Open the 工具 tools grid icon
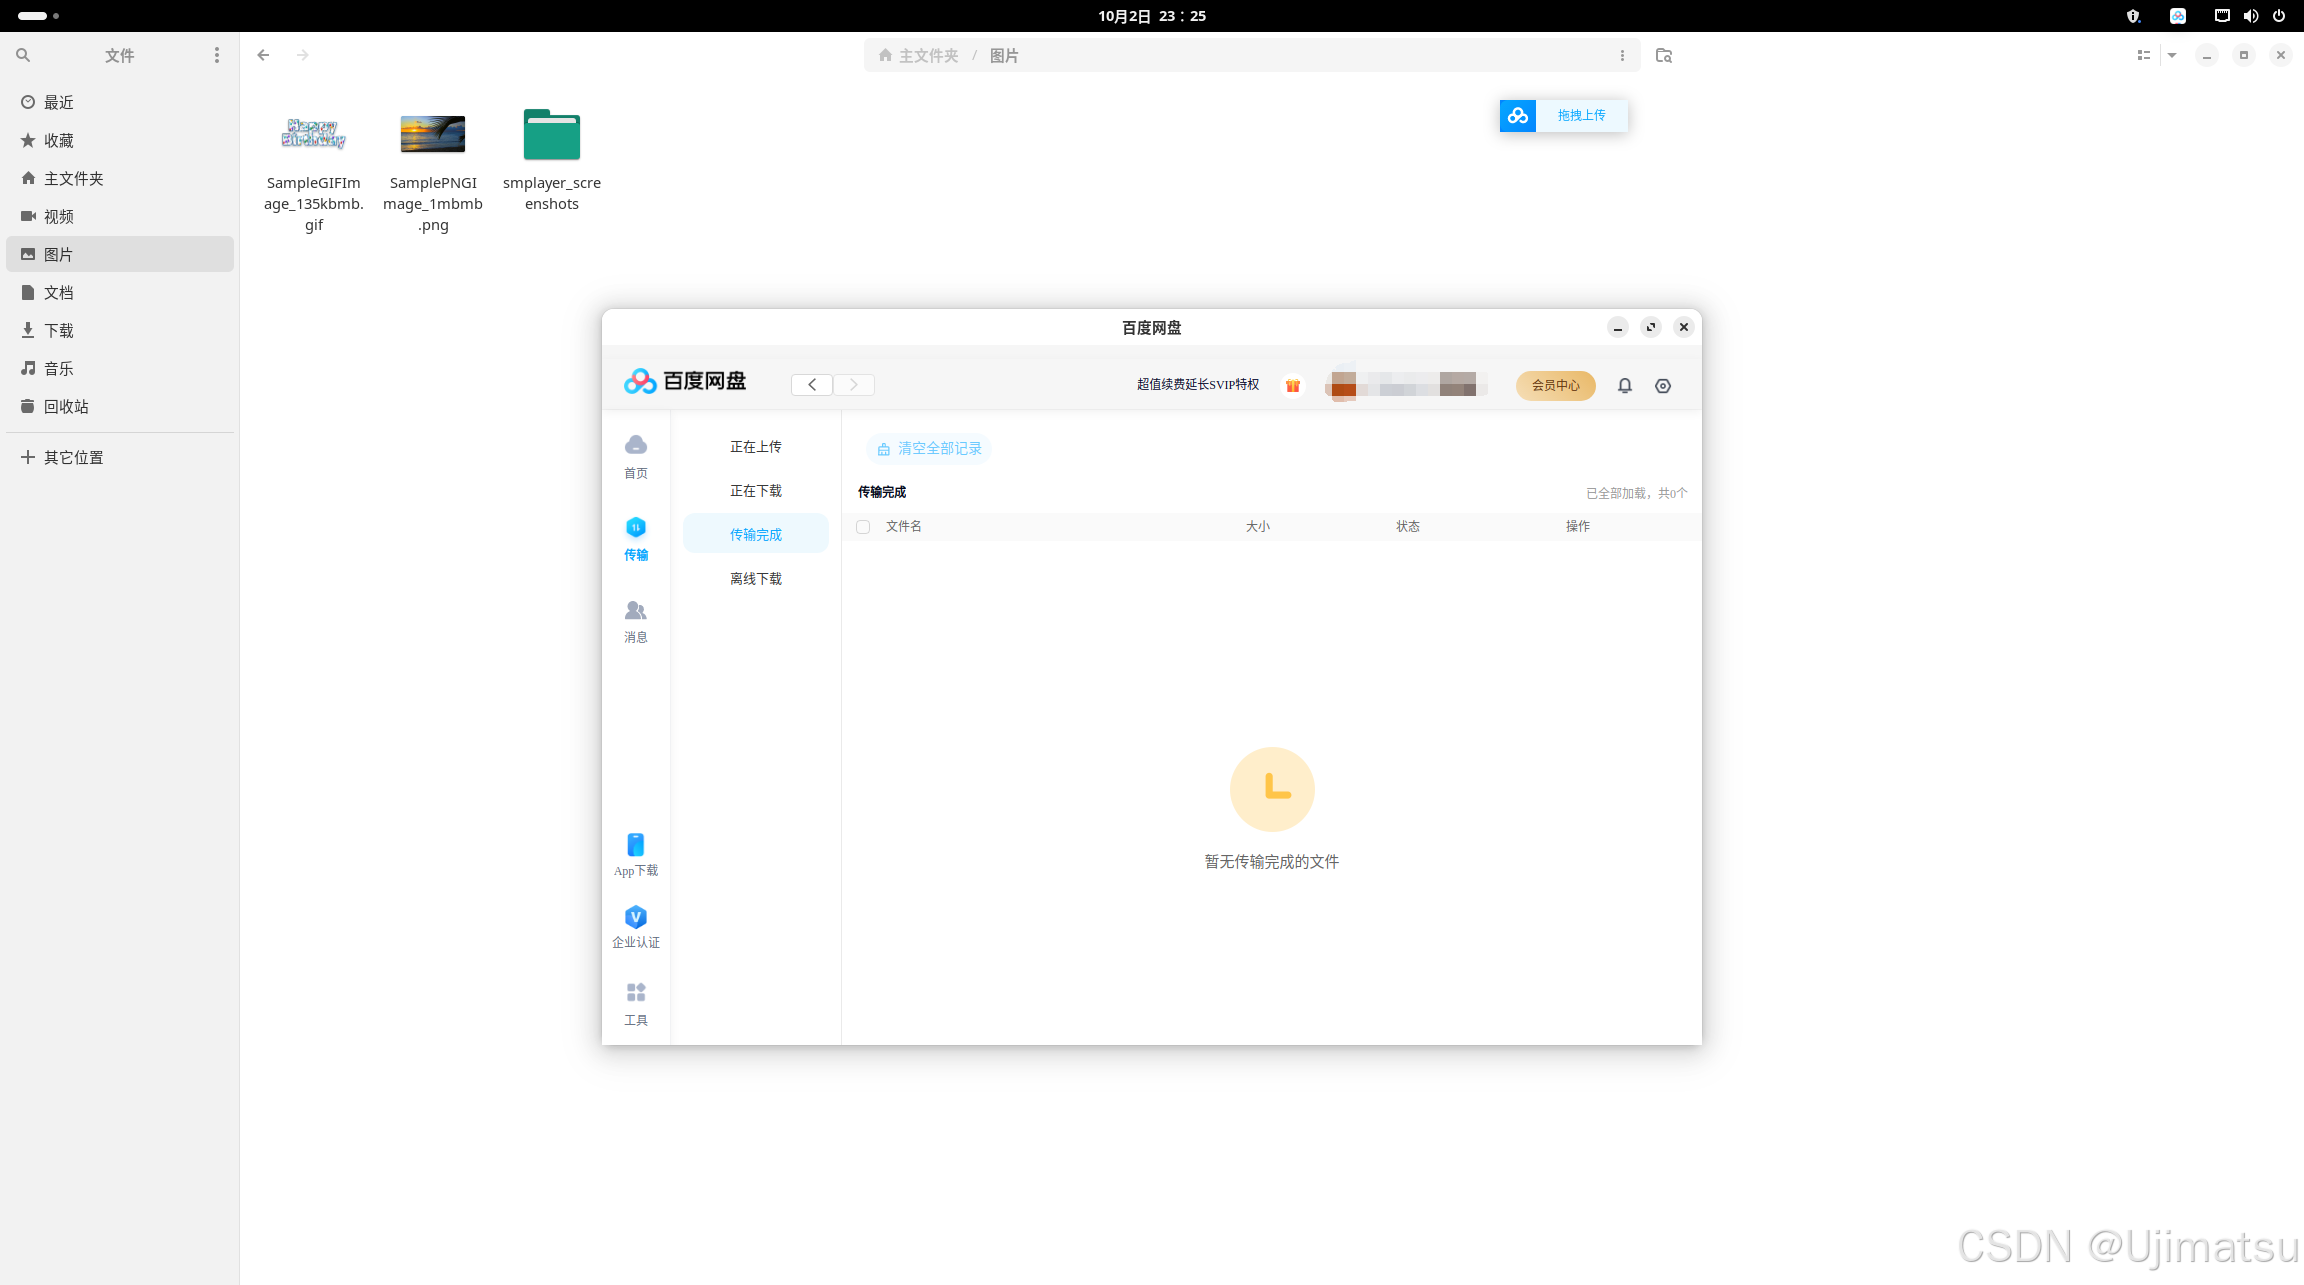The width and height of the screenshot is (2304, 1285). 635,992
